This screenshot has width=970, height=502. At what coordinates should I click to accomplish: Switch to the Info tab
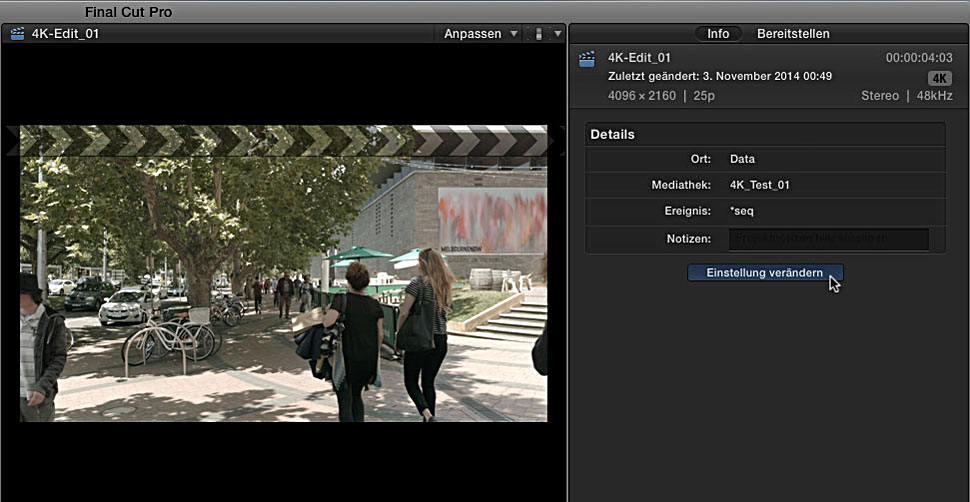tap(718, 34)
